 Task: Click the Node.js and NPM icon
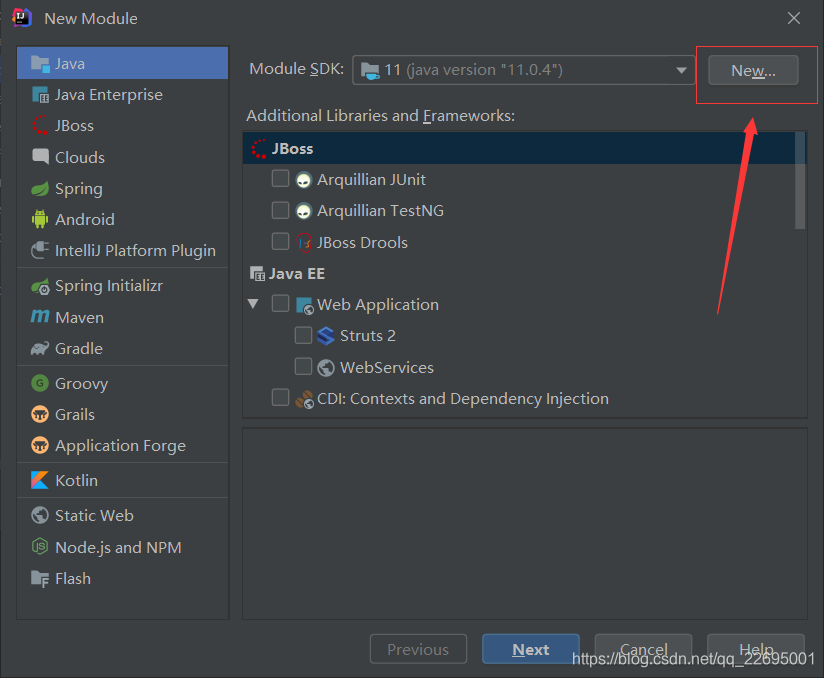point(40,547)
